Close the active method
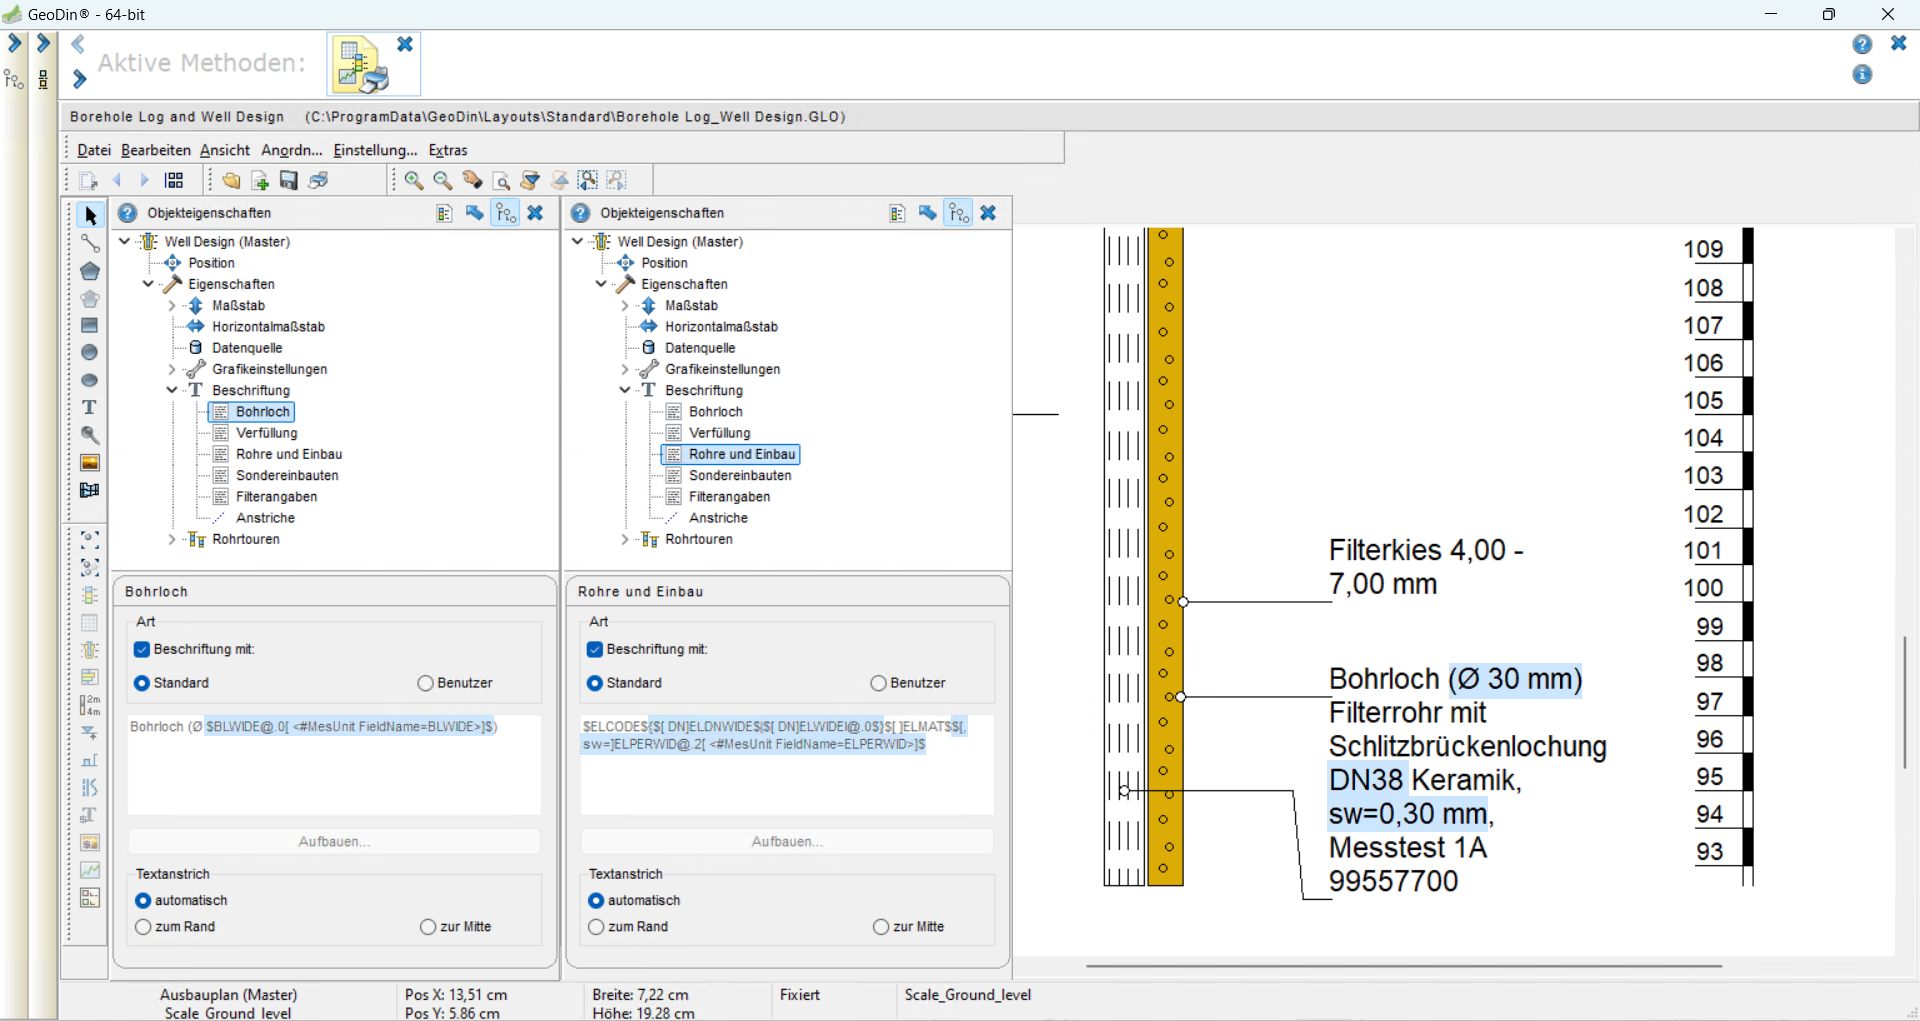 [x=405, y=44]
